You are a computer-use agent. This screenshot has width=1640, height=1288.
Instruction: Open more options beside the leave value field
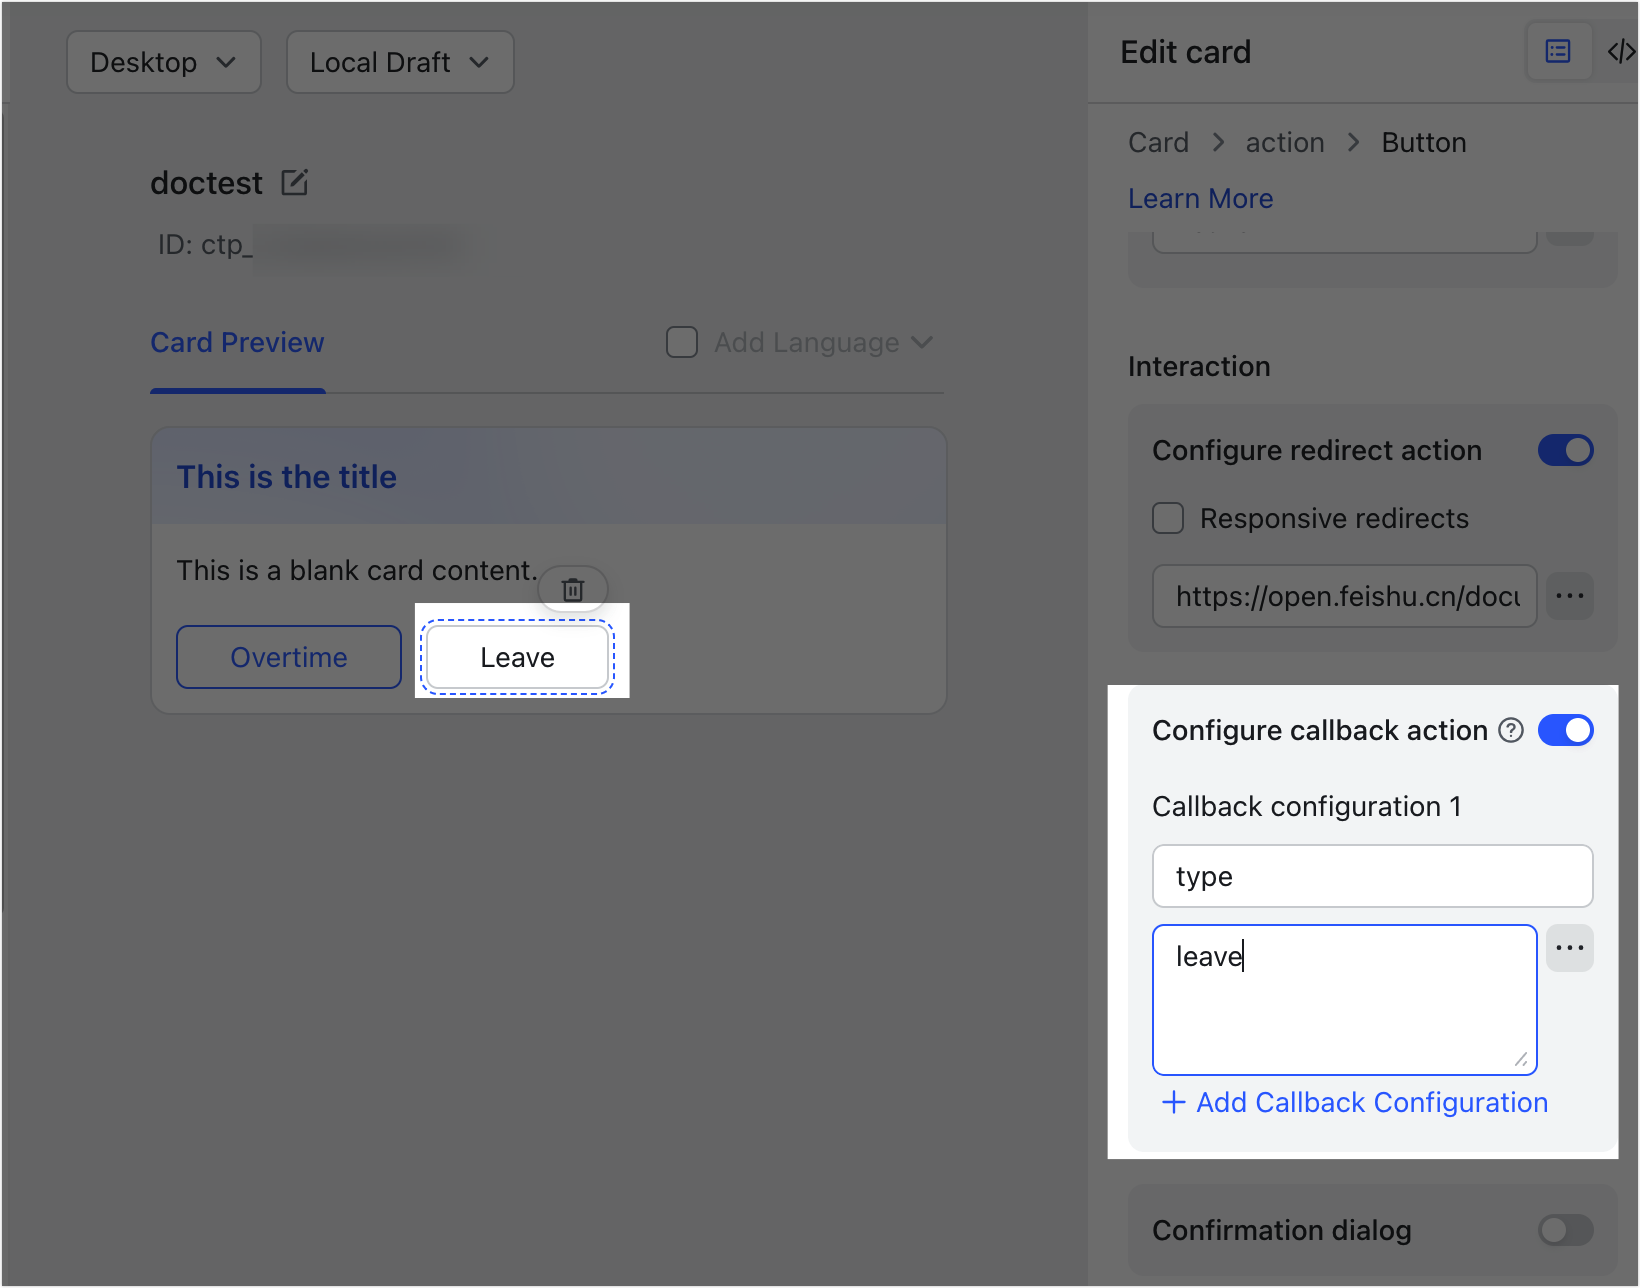click(x=1570, y=948)
